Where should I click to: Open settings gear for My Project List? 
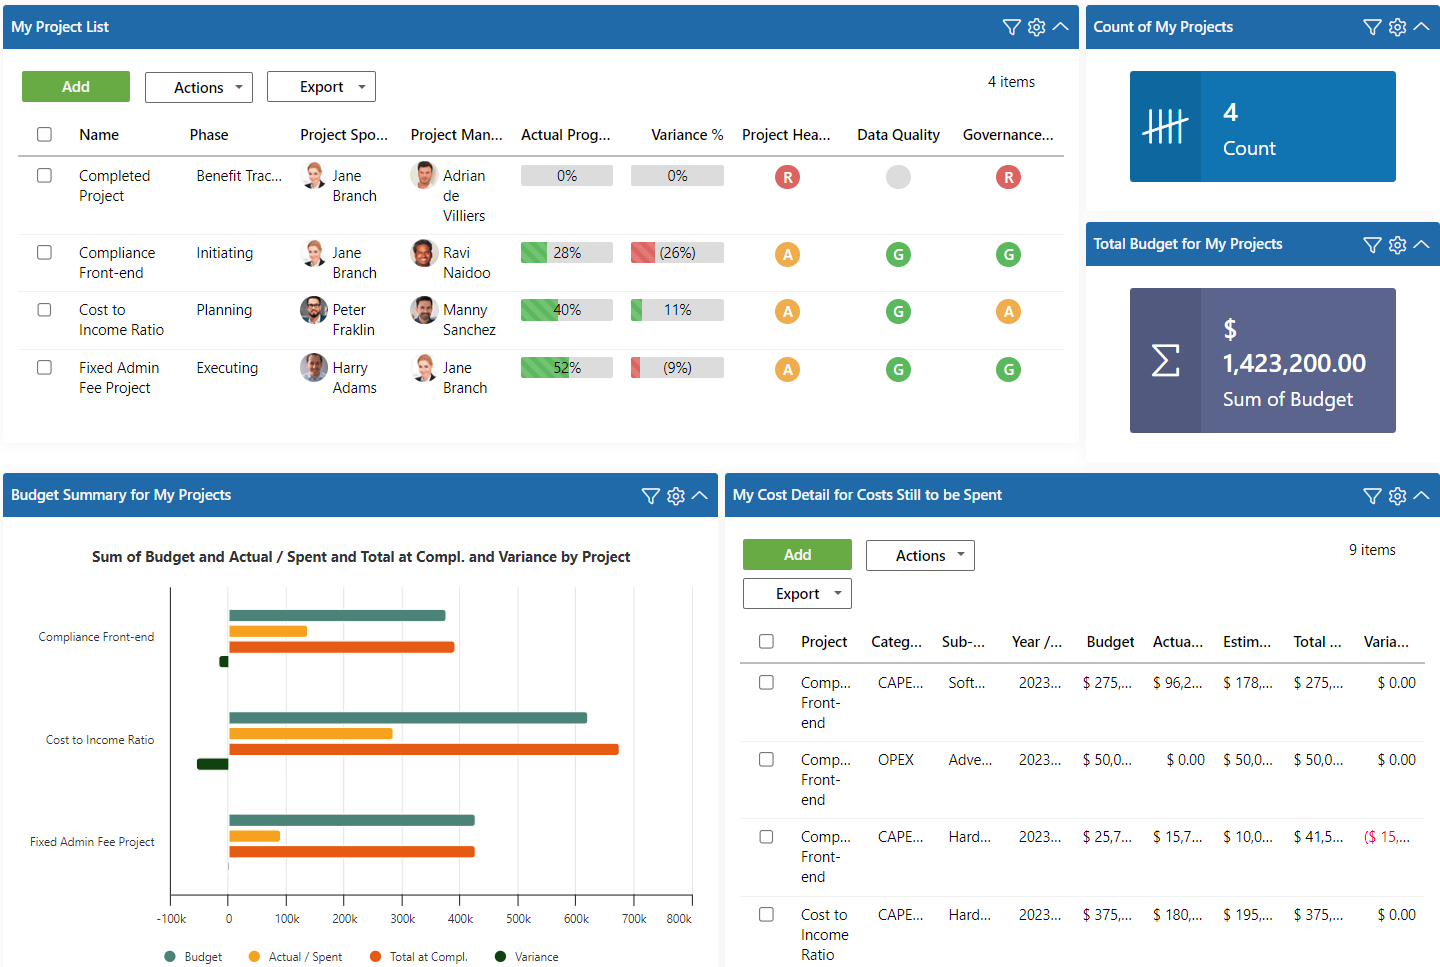tap(1036, 27)
